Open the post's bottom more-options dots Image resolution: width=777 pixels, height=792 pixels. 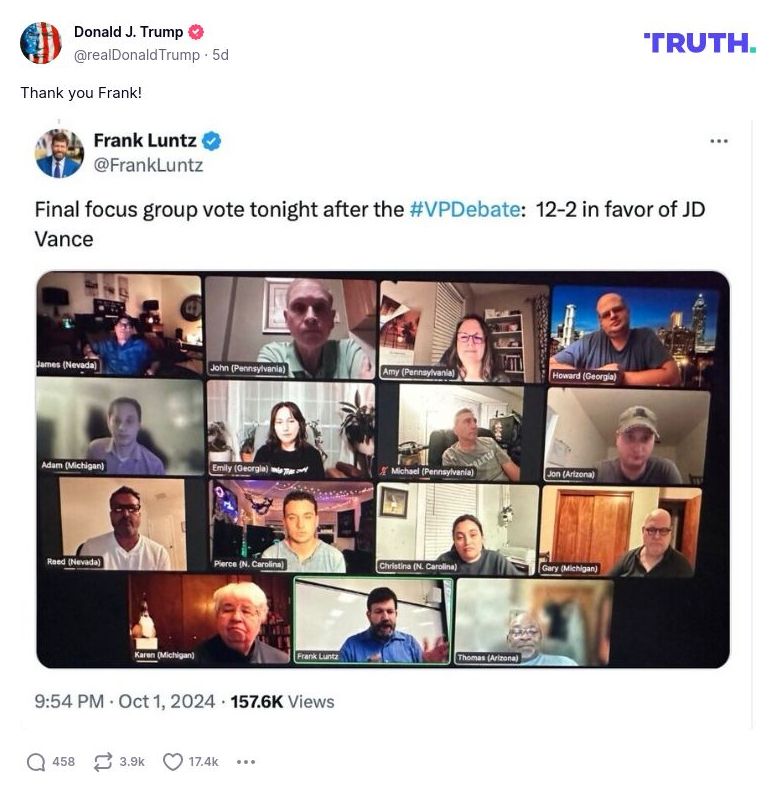[246, 762]
